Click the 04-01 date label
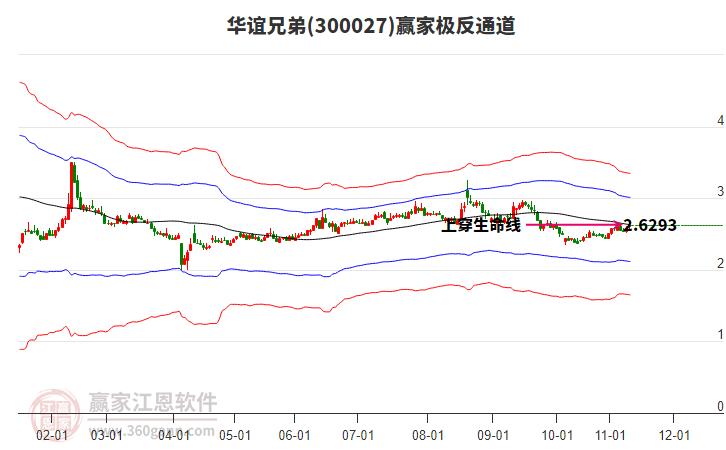This screenshot has height=450, width=726. click(174, 435)
